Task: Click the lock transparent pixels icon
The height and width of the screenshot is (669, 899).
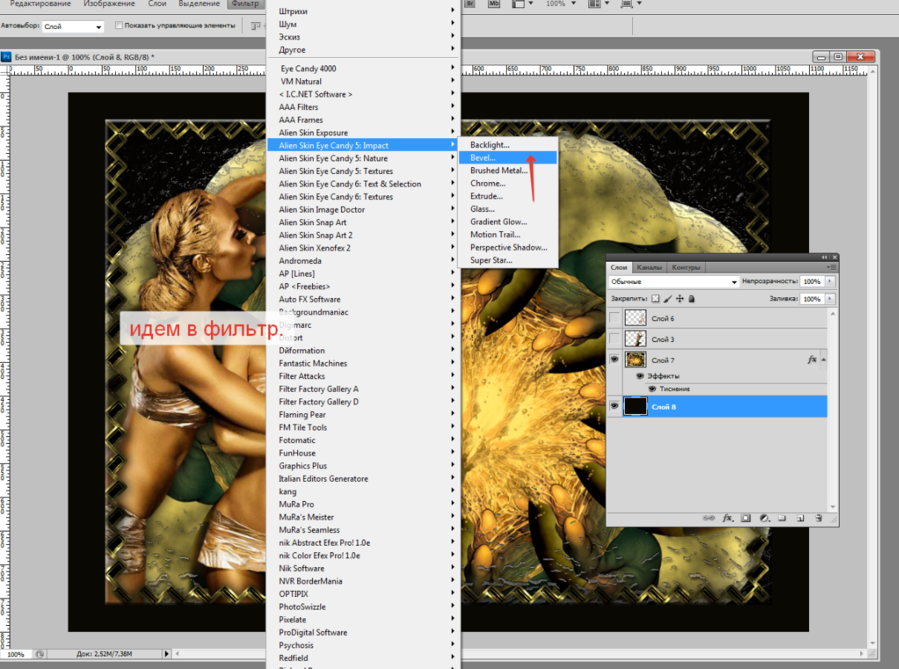Action: click(x=655, y=299)
